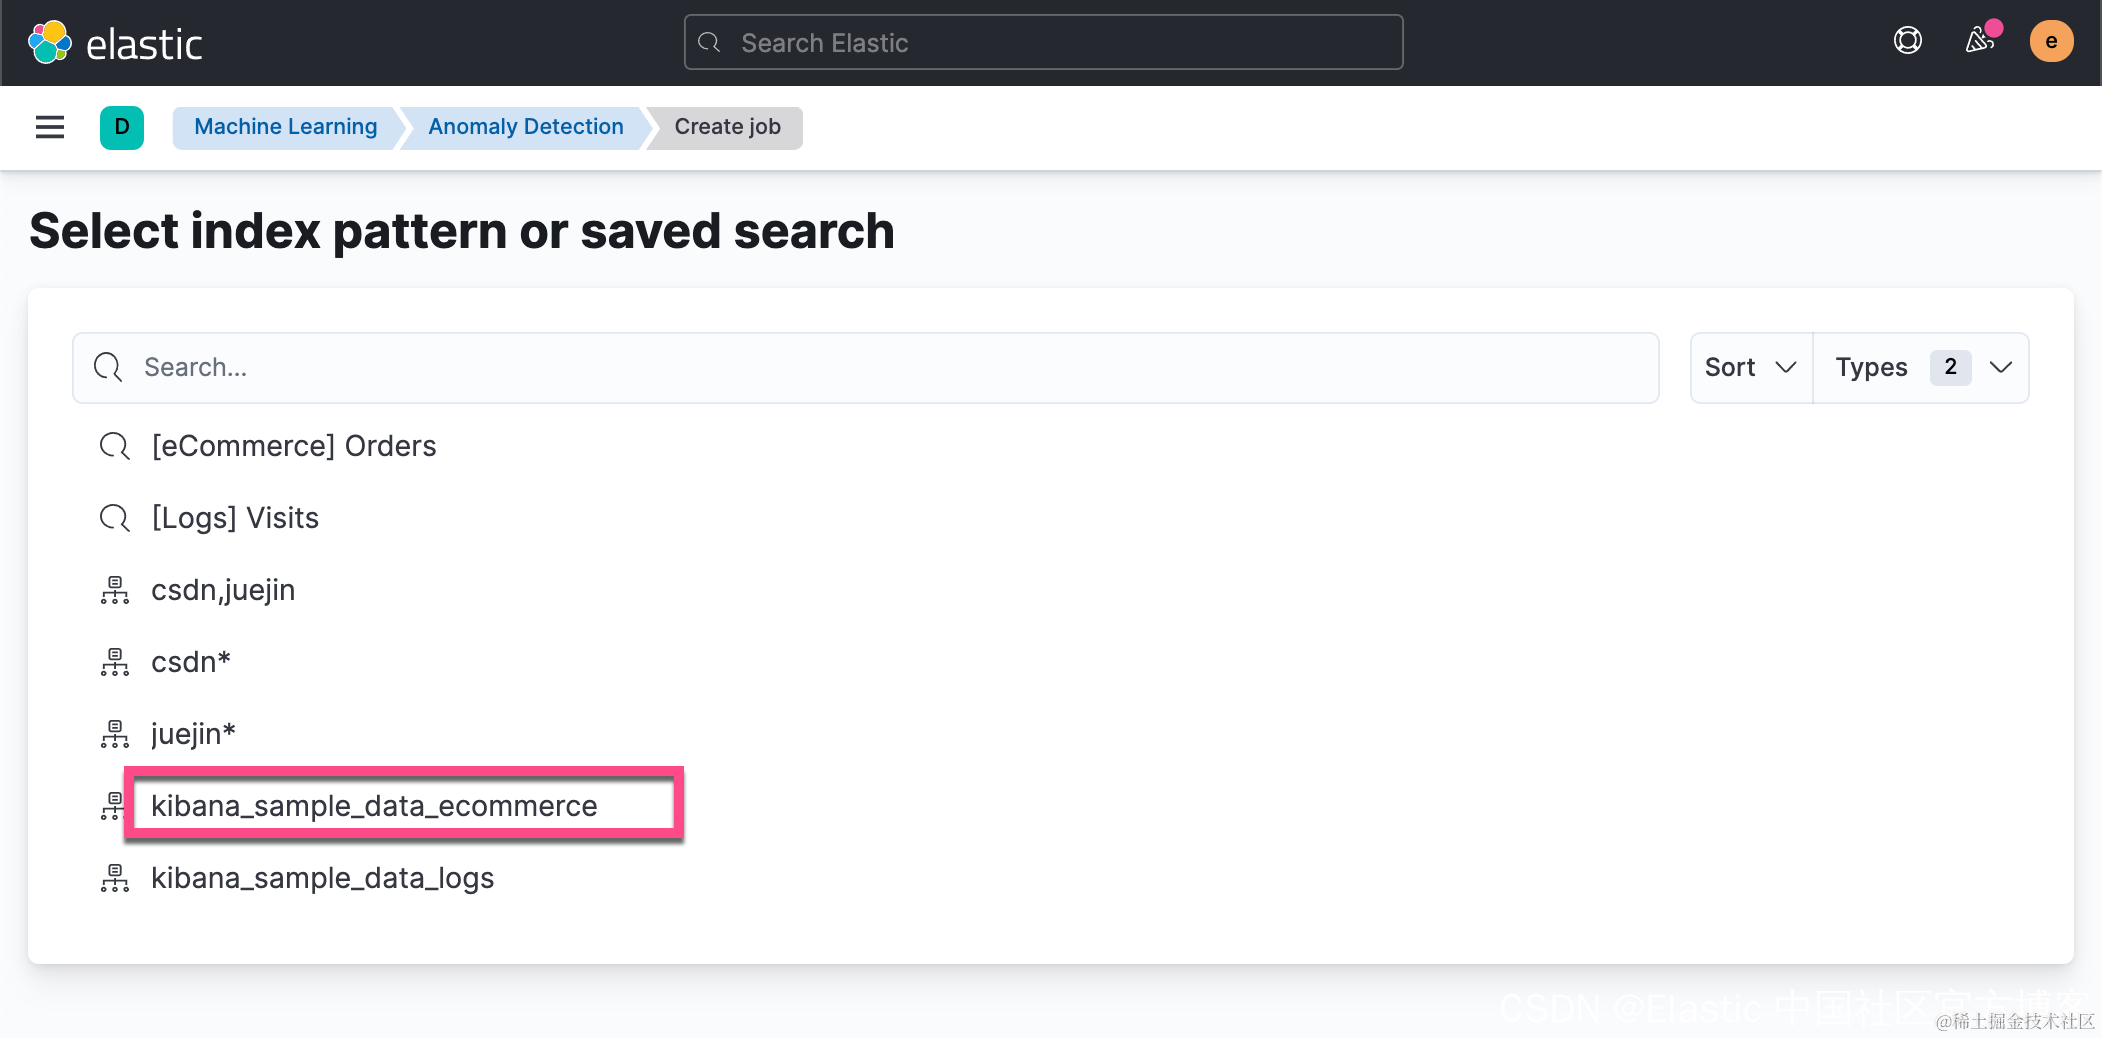This screenshot has height=1038, width=2102.
Task: Click the Create job breadcrumb
Action: pyautogui.click(x=728, y=127)
